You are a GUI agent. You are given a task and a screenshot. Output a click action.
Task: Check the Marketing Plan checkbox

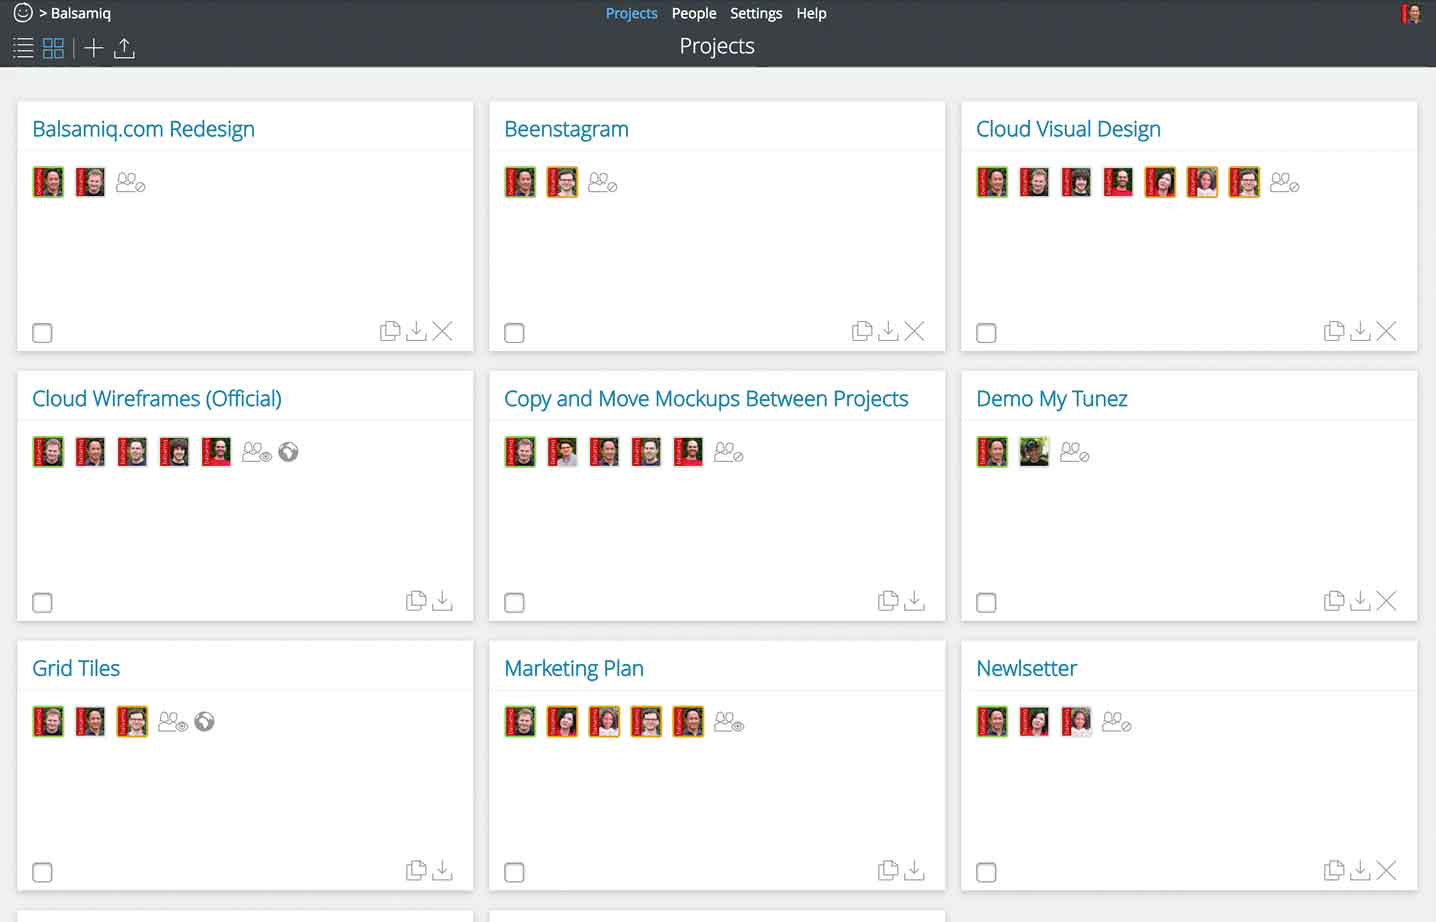click(x=514, y=873)
